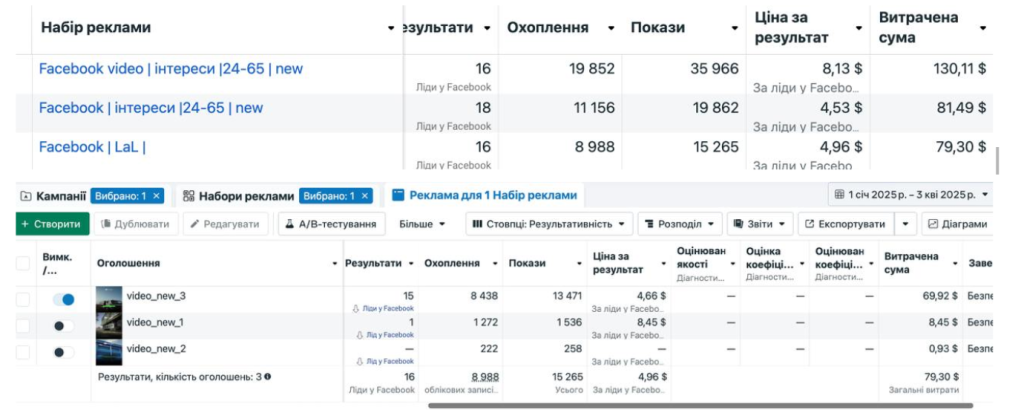Open the Набір реклами column header dropdown
Image resolution: width=1024 pixels, height=410 pixels.
[x=391, y=28]
